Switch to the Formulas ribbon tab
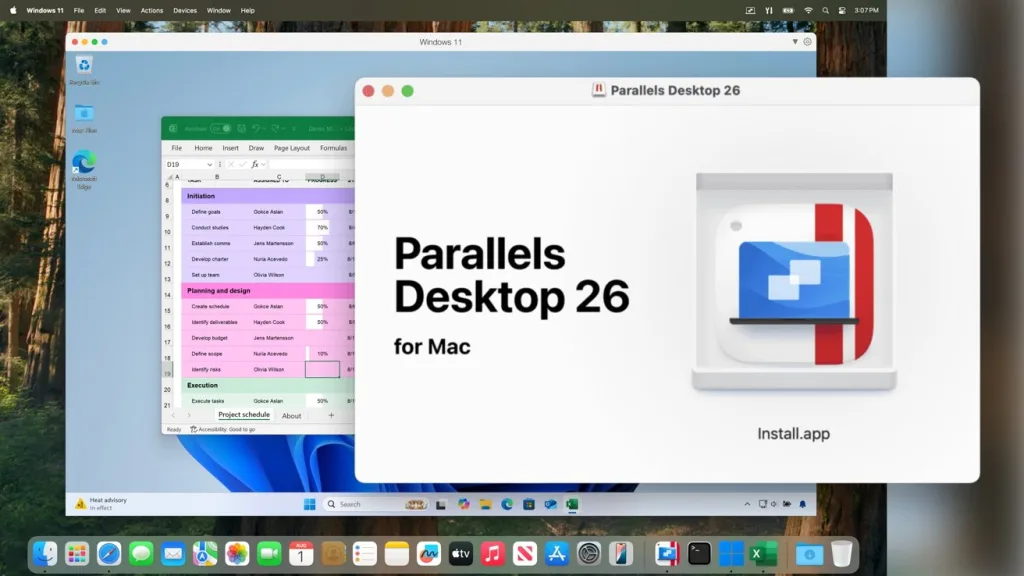This screenshot has height=576, width=1024. (x=333, y=147)
